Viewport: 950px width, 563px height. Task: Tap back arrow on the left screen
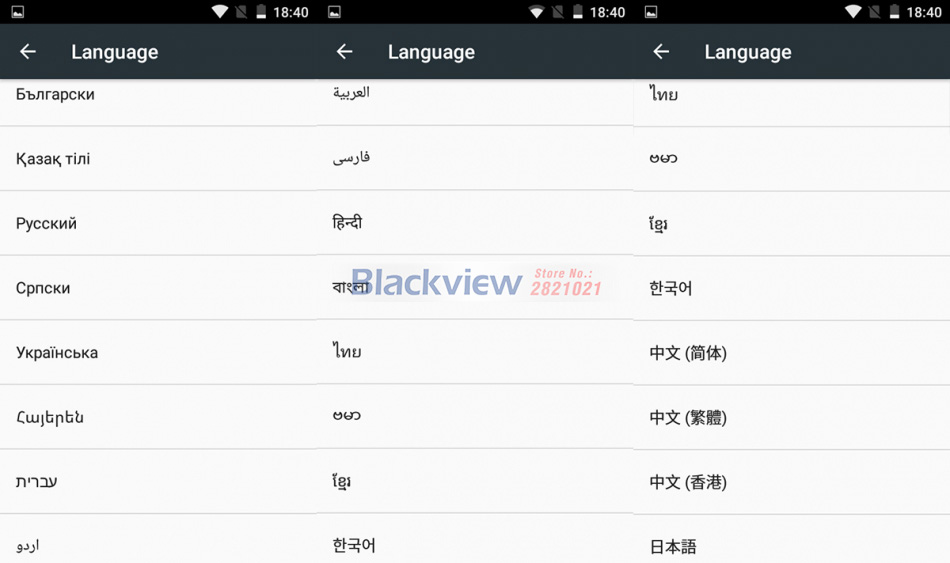(x=28, y=52)
